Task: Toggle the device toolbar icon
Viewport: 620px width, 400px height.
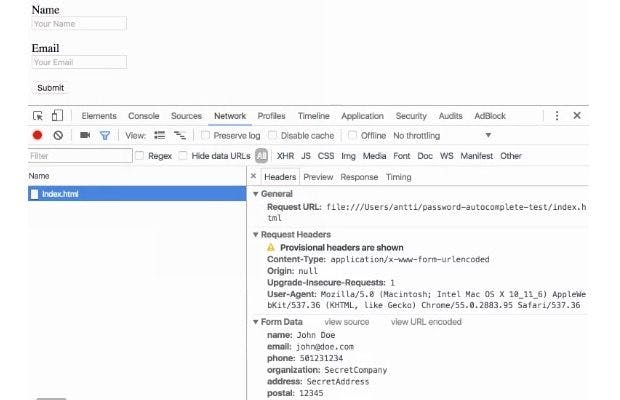Action: click(x=57, y=115)
